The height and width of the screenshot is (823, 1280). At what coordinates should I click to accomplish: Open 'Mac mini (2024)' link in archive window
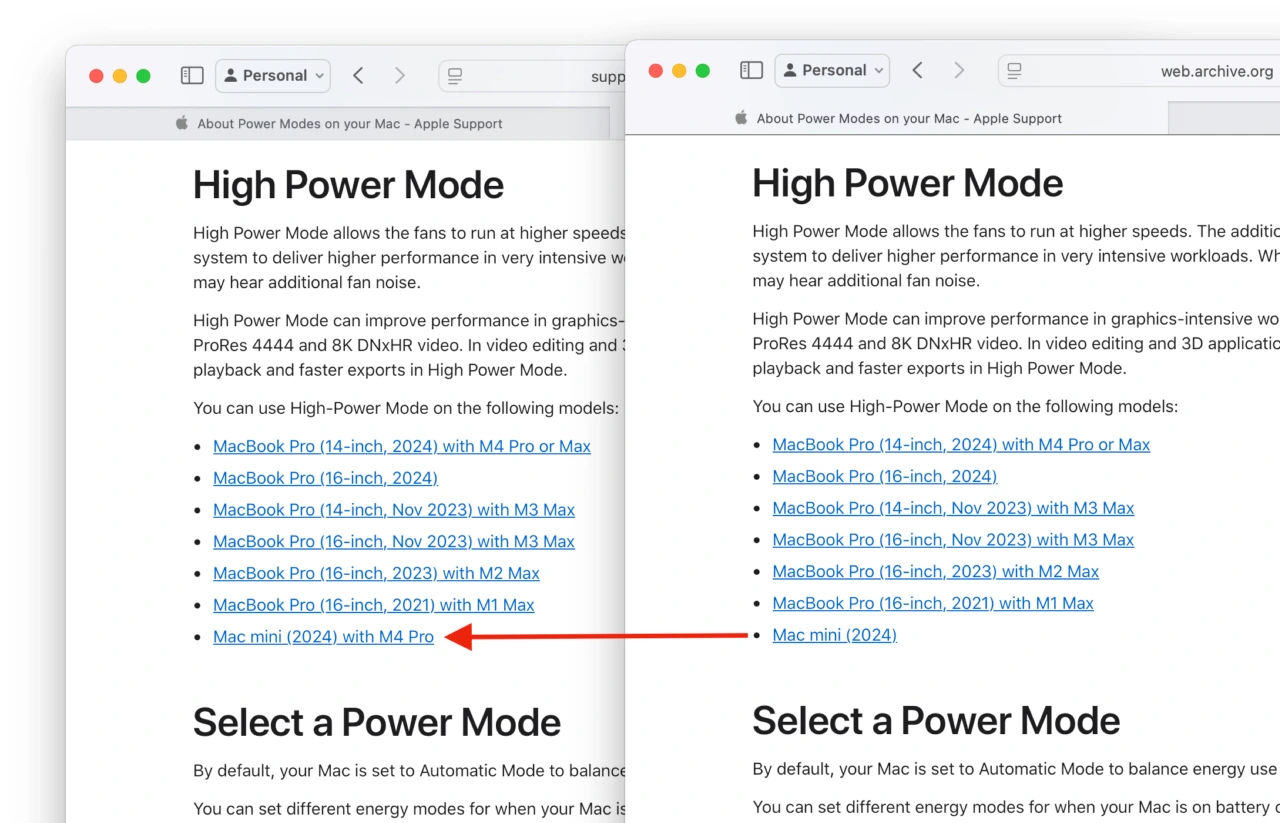click(x=834, y=635)
